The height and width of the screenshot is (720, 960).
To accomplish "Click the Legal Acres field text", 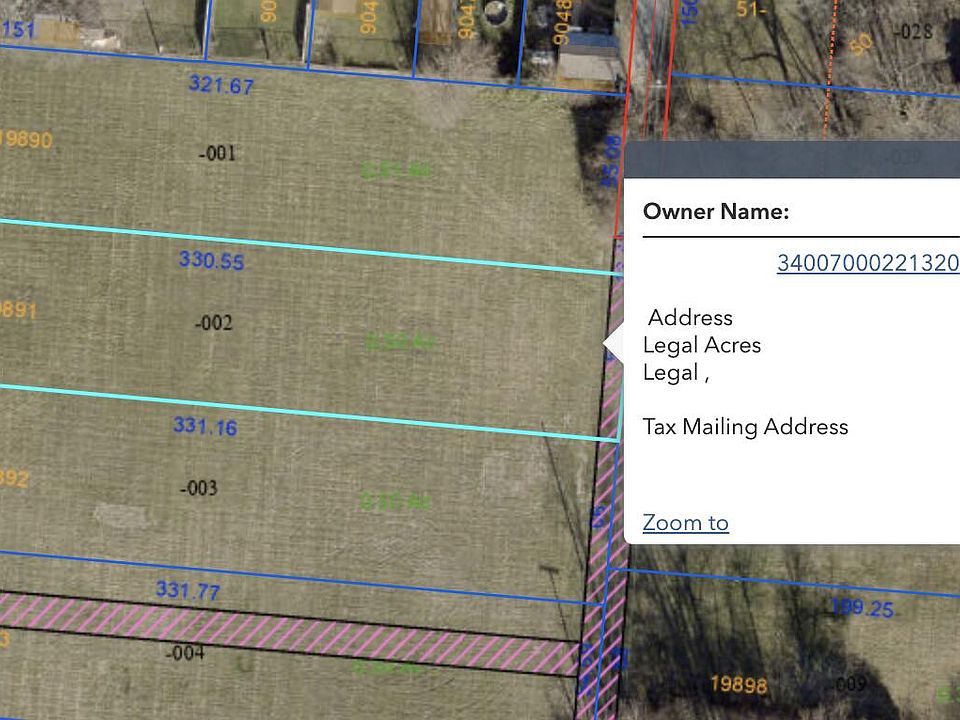I will click(x=702, y=345).
